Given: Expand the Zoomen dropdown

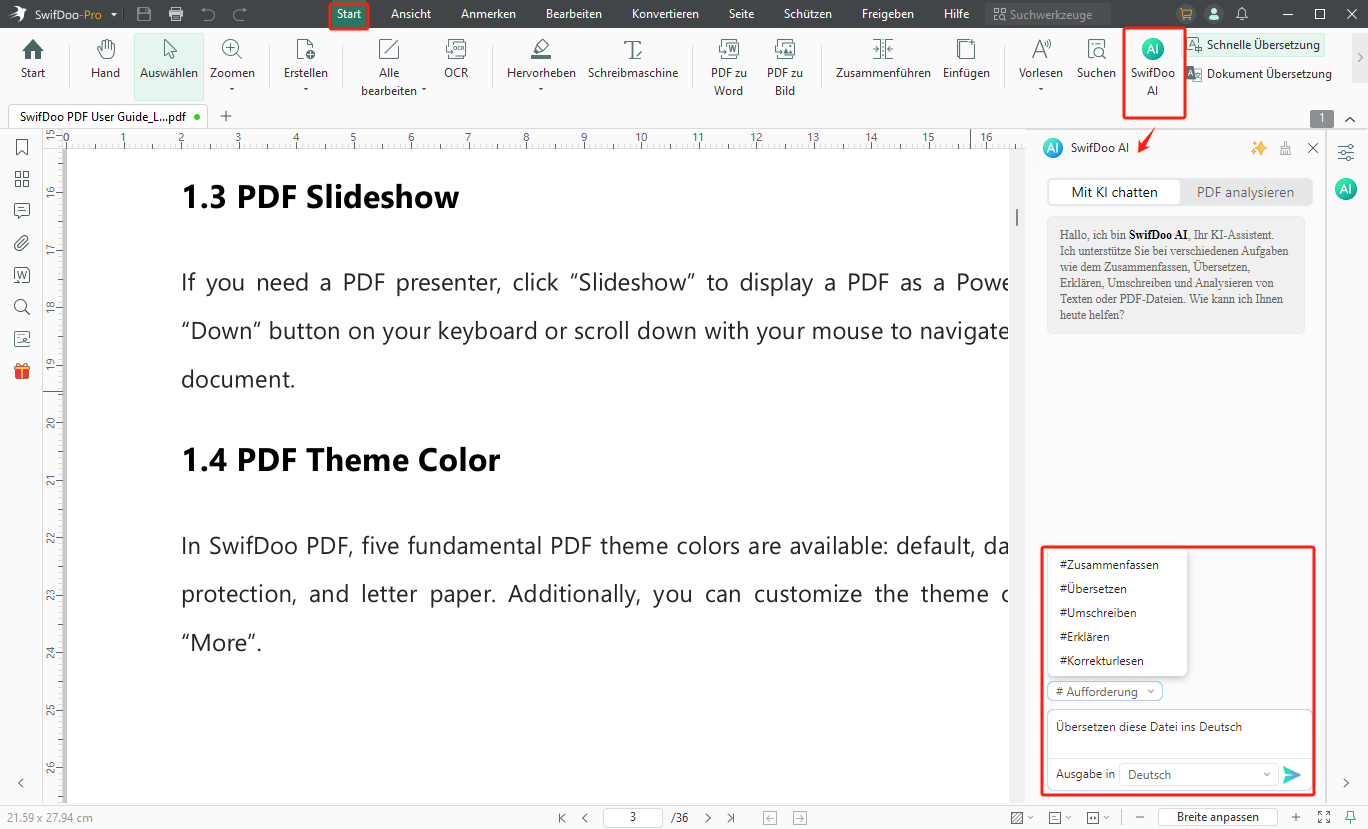Looking at the screenshot, I should (x=232, y=89).
